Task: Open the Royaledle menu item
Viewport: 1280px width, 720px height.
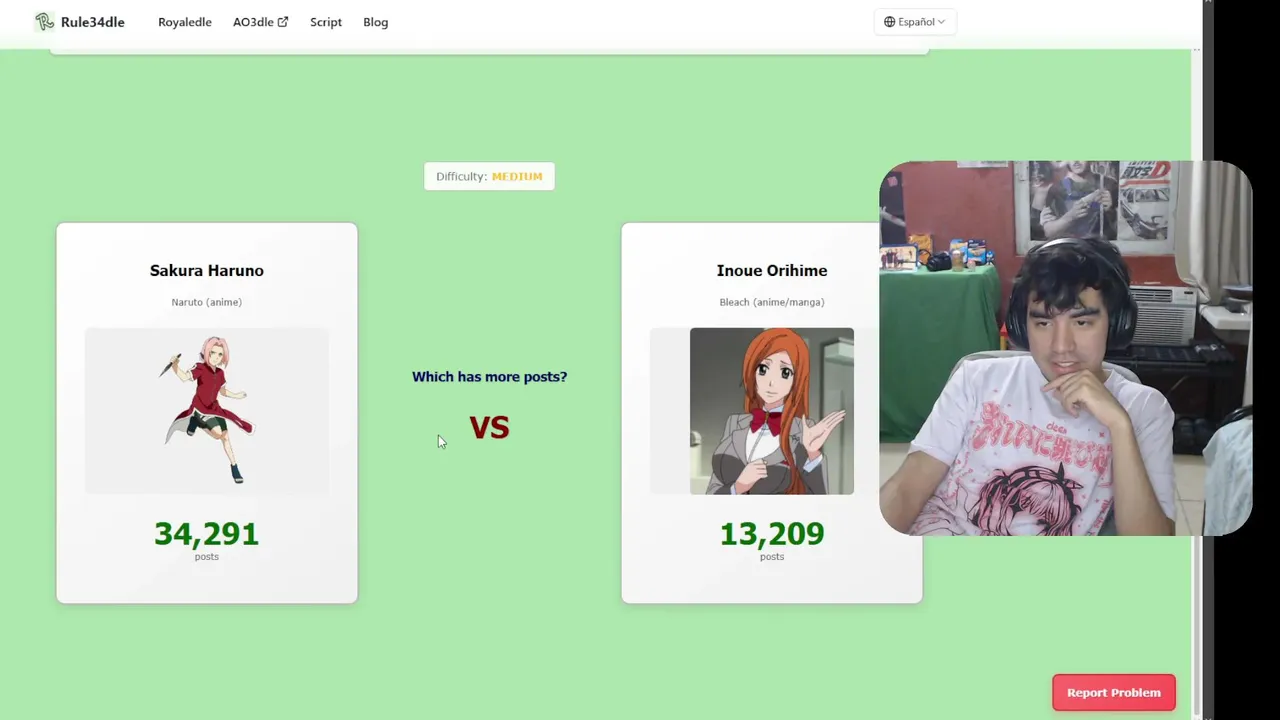Action: point(185,22)
